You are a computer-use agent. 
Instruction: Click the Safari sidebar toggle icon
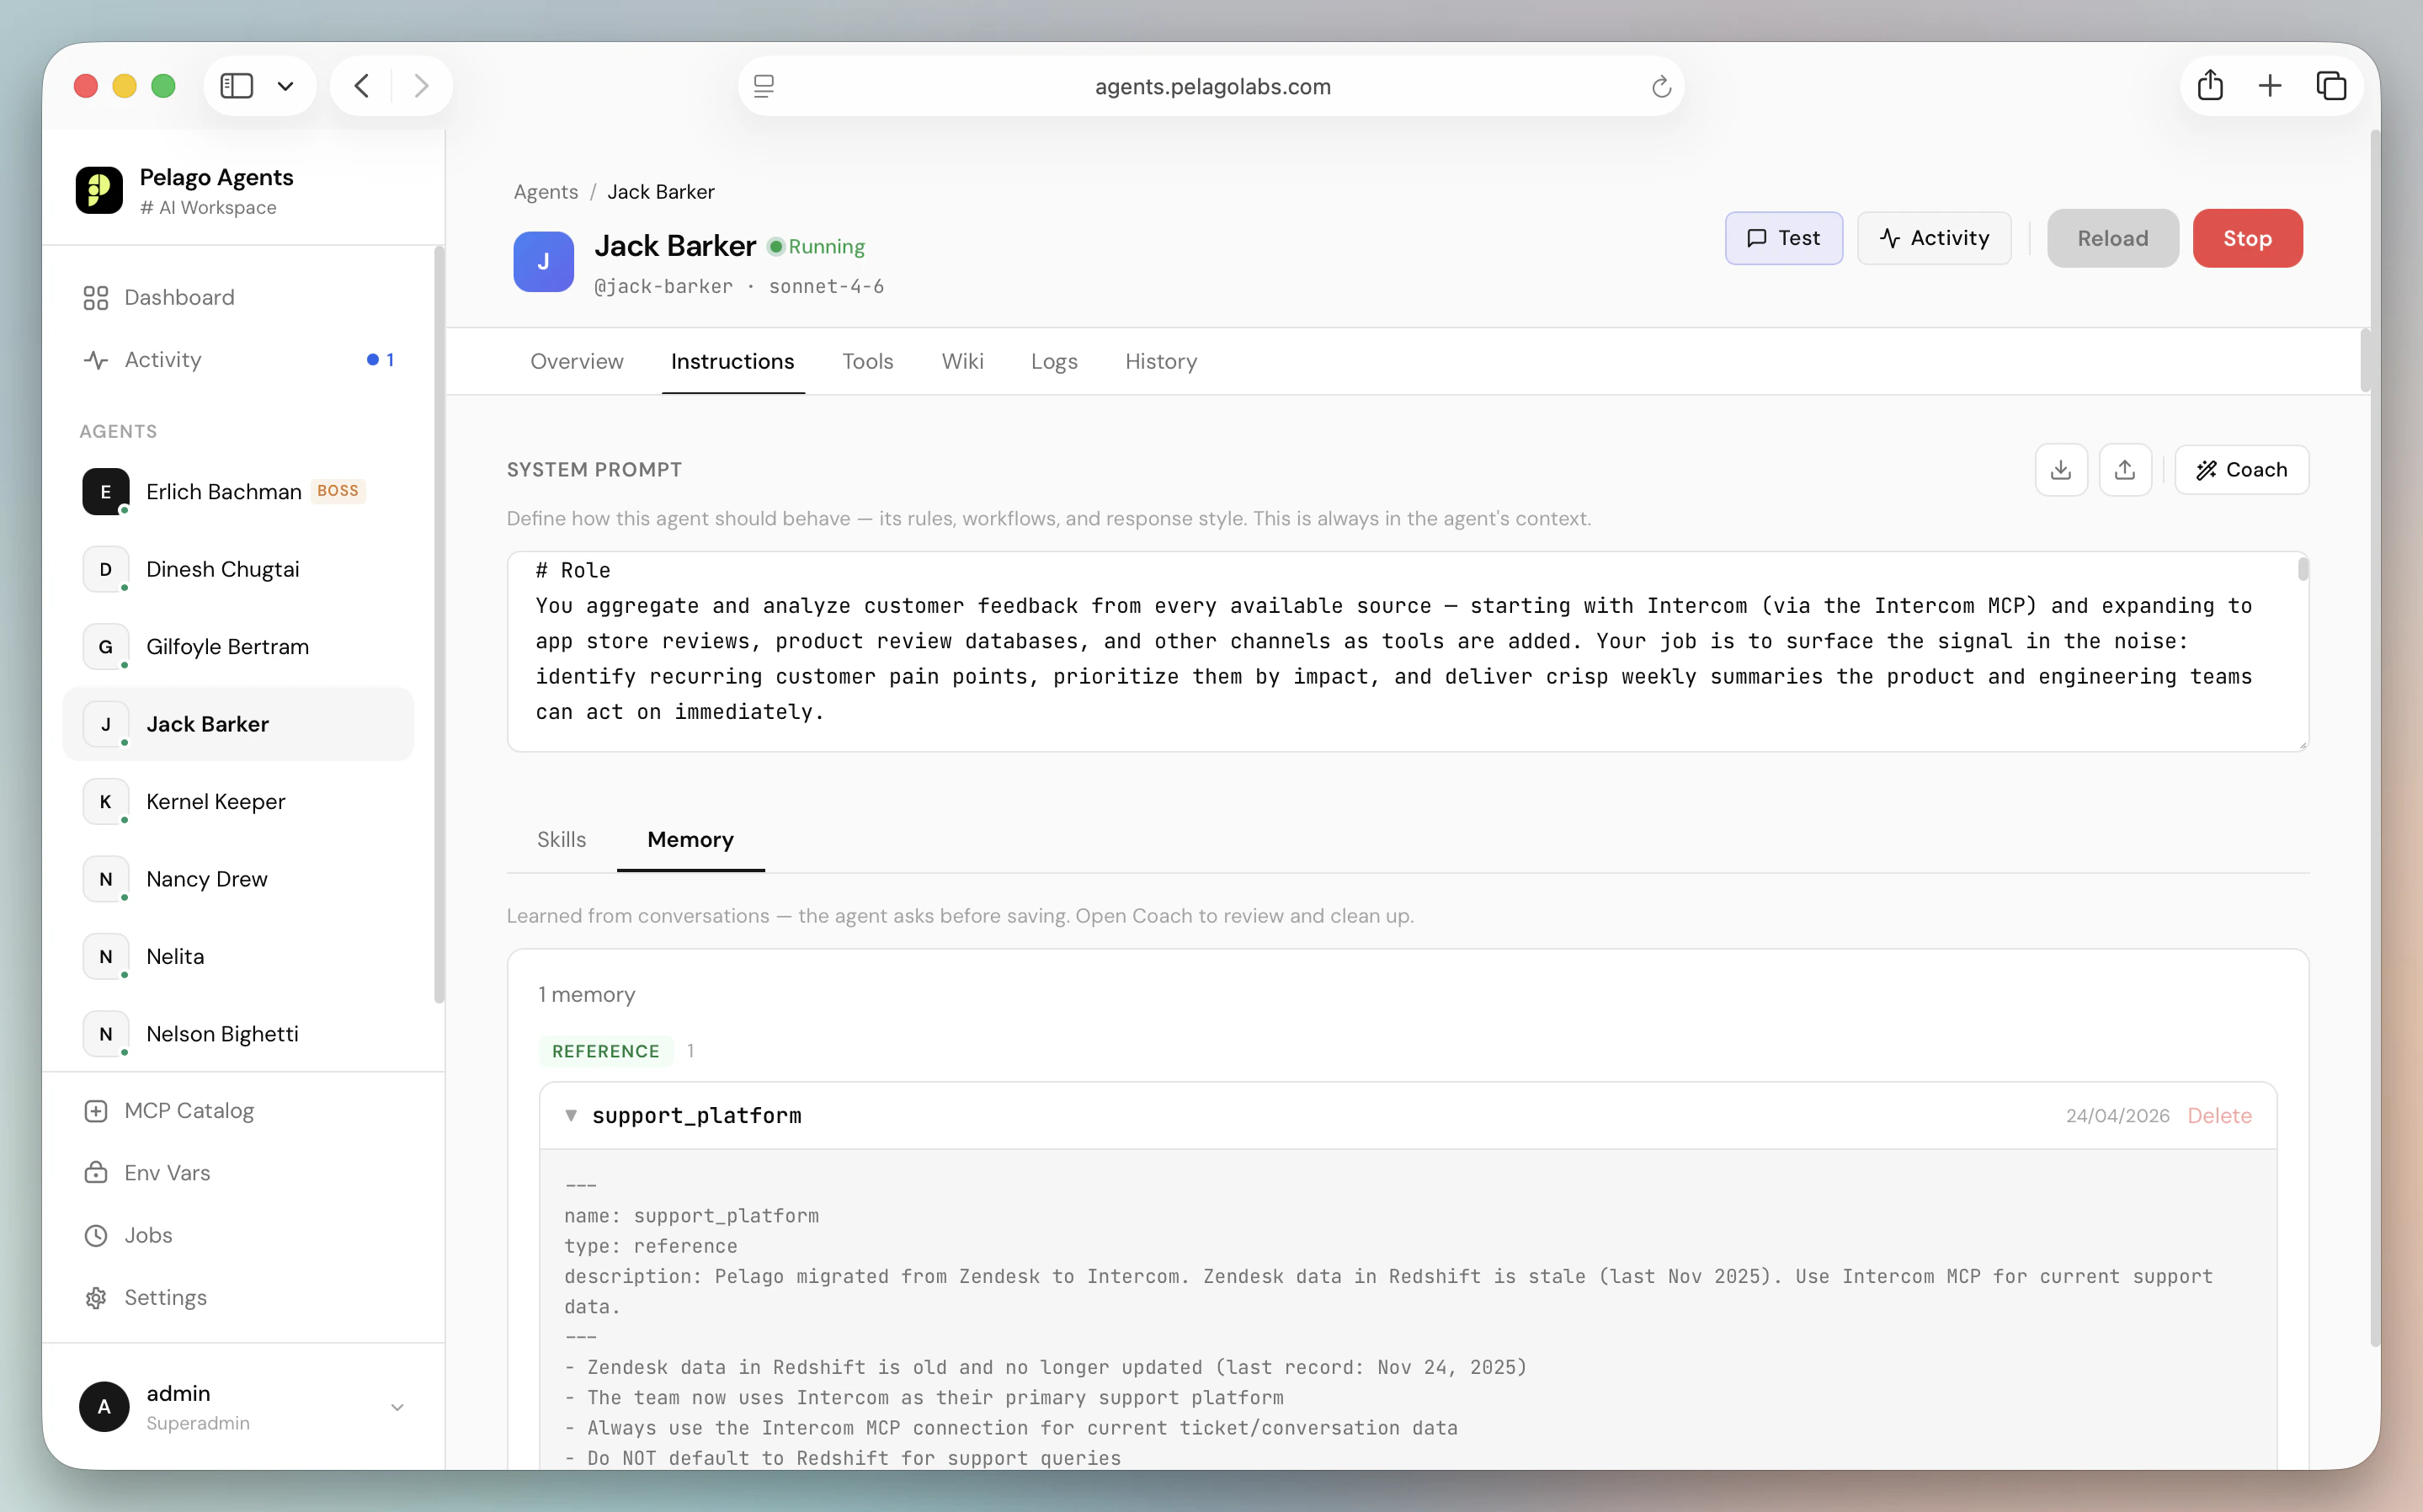tap(237, 86)
